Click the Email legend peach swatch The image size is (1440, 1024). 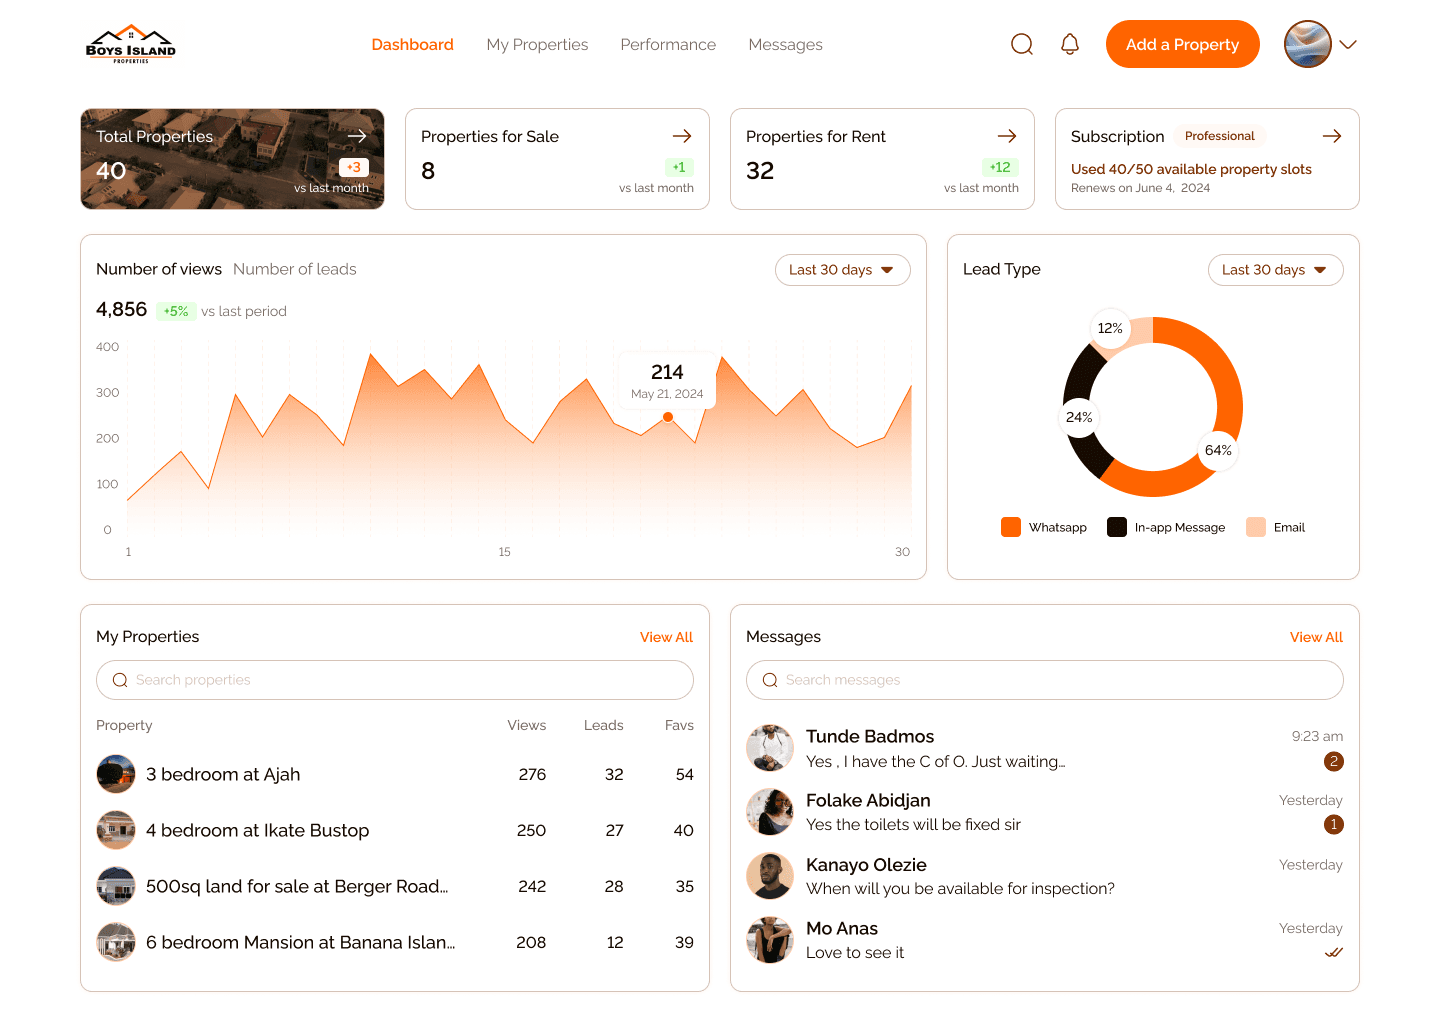pyautogui.click(x=1256, y=527)
